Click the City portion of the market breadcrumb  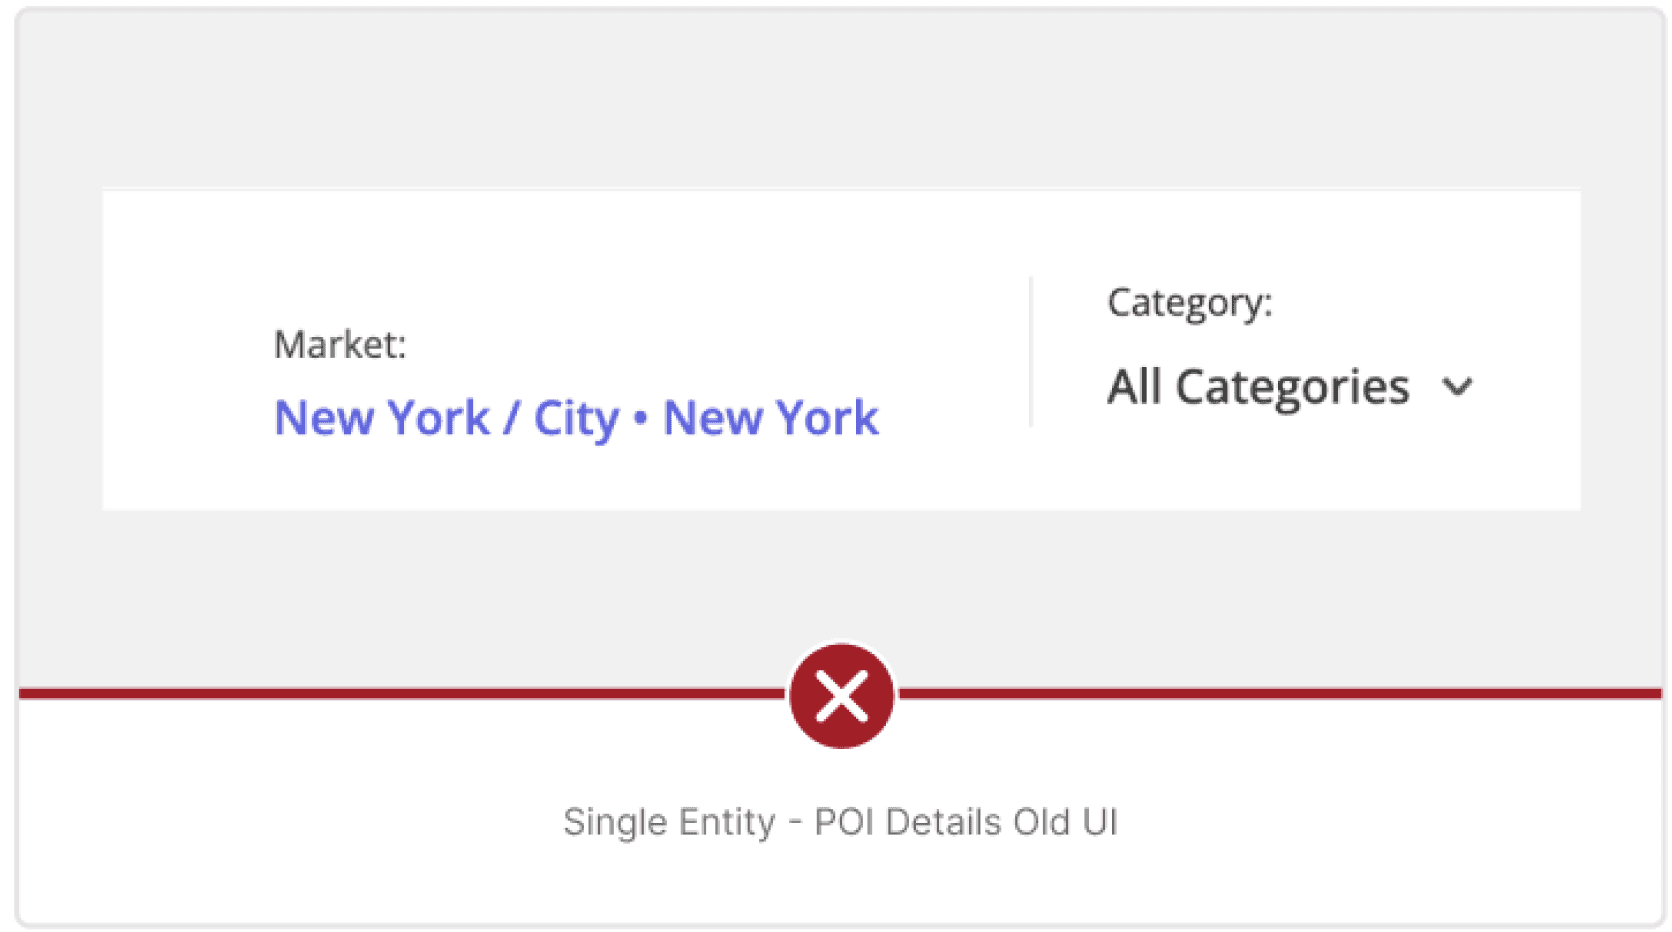coord(578,418)
